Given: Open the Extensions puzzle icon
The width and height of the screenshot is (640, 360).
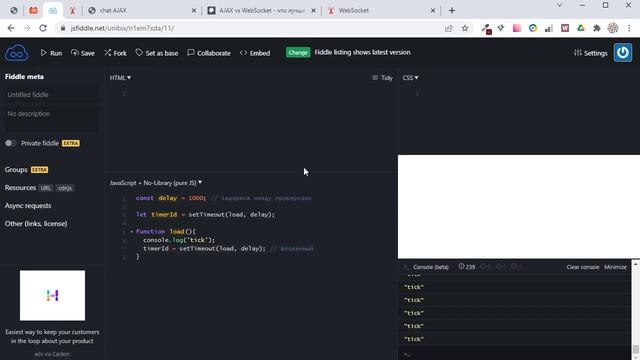Looking at the screenshot, I should click(x=597, y=28).
